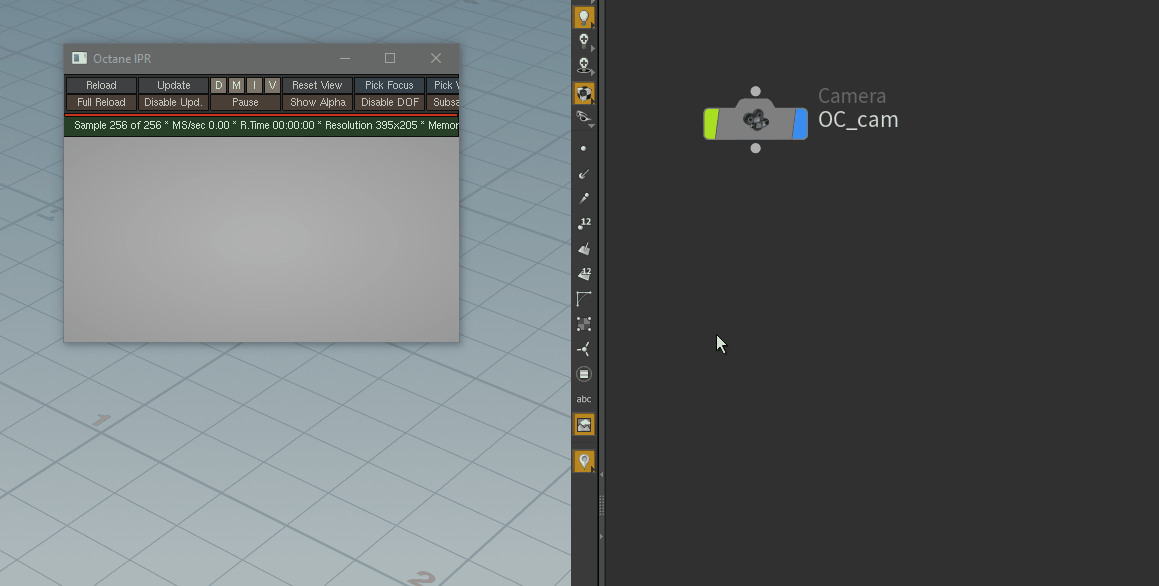Screen dimensions: 1159x586
Task: Click the Disable DOF button
Action: tap(389, 102)
